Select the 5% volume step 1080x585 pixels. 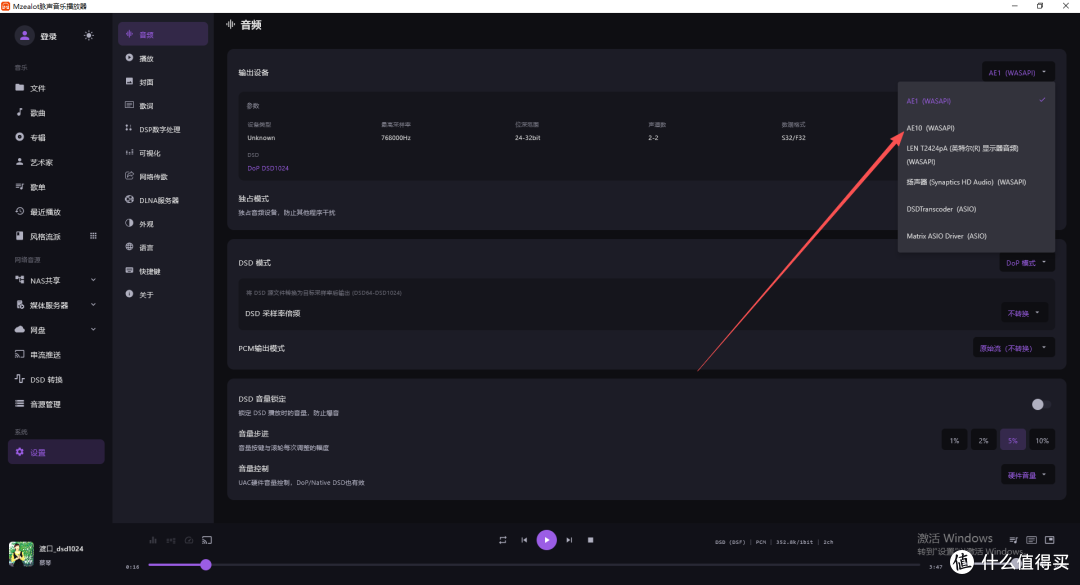click(x=1012, y=440)
